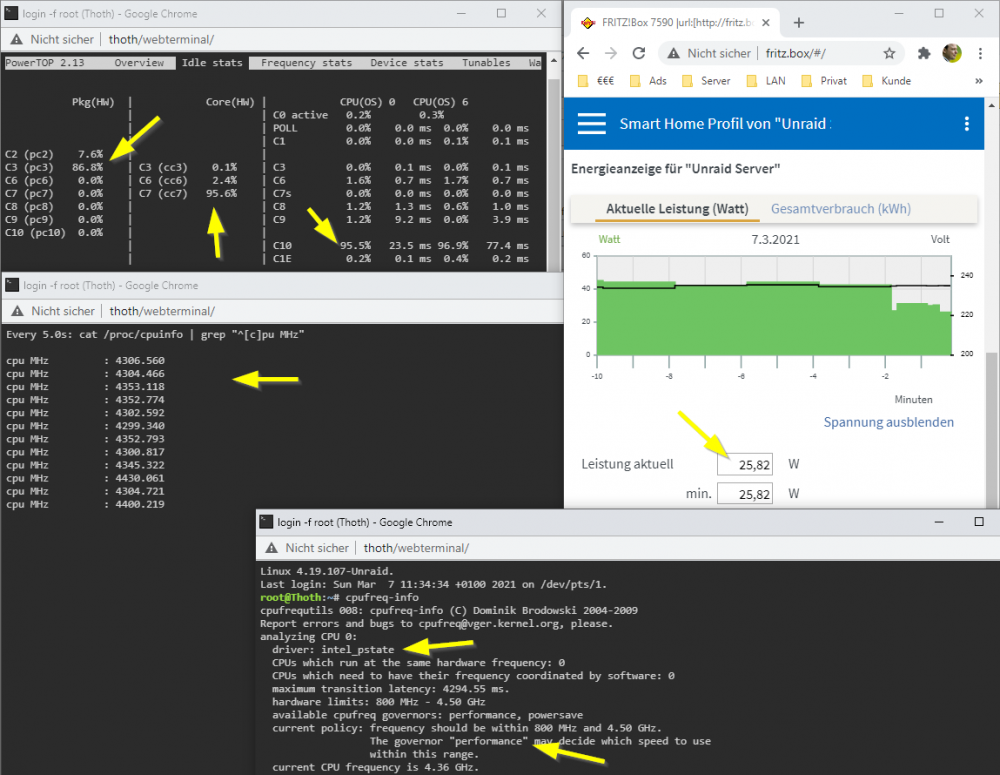
Task: Open the Chrome extensions puzzle icon
Action: click(923, 54)
